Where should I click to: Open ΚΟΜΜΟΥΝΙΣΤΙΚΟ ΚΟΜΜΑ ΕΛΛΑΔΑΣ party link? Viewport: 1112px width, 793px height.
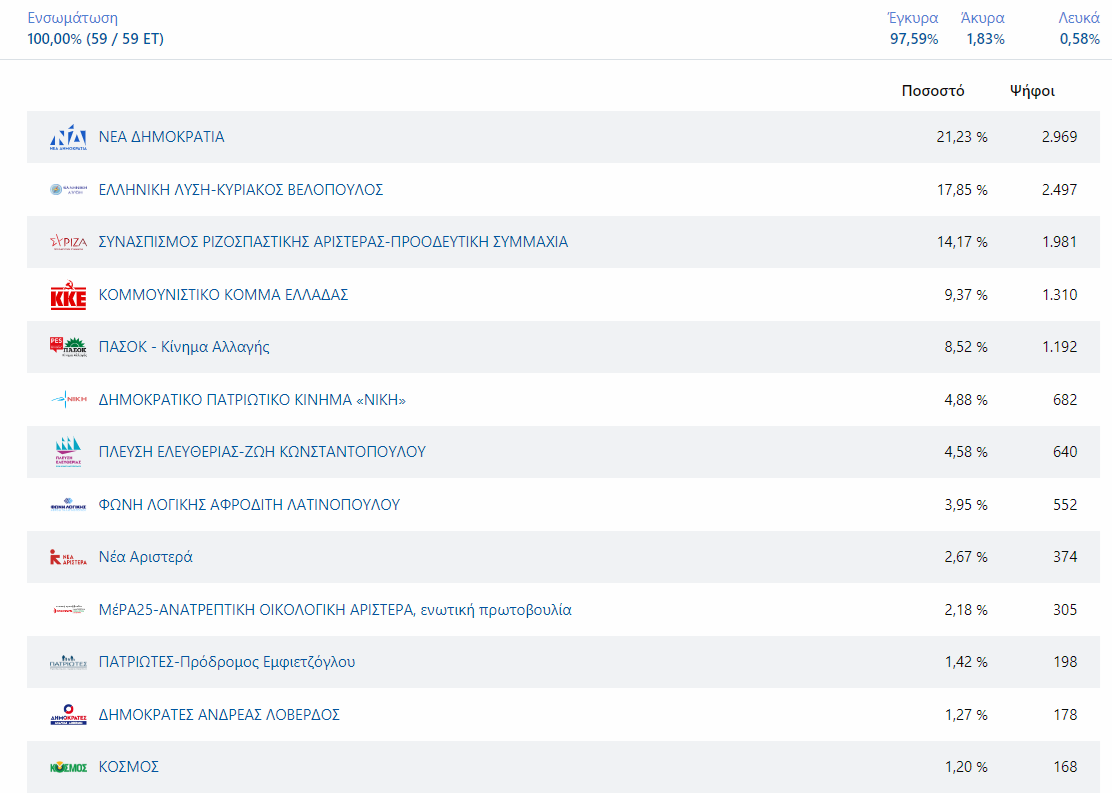(x=223, y=294)
